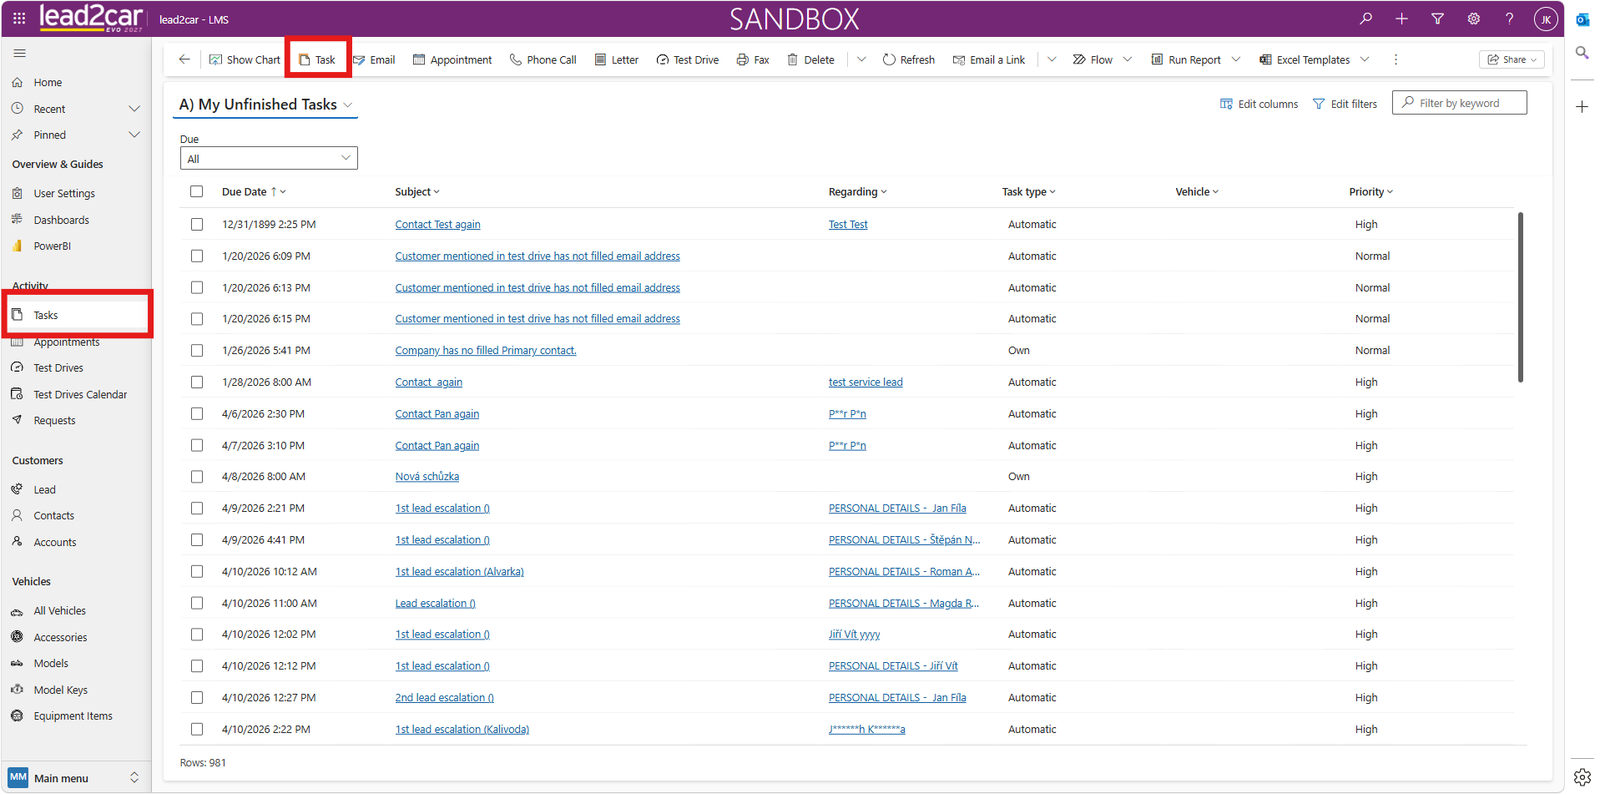Collapse the sidebar with the hamburger icon
The height and width of the screenshot is (795, 1600).
(19, 53)
